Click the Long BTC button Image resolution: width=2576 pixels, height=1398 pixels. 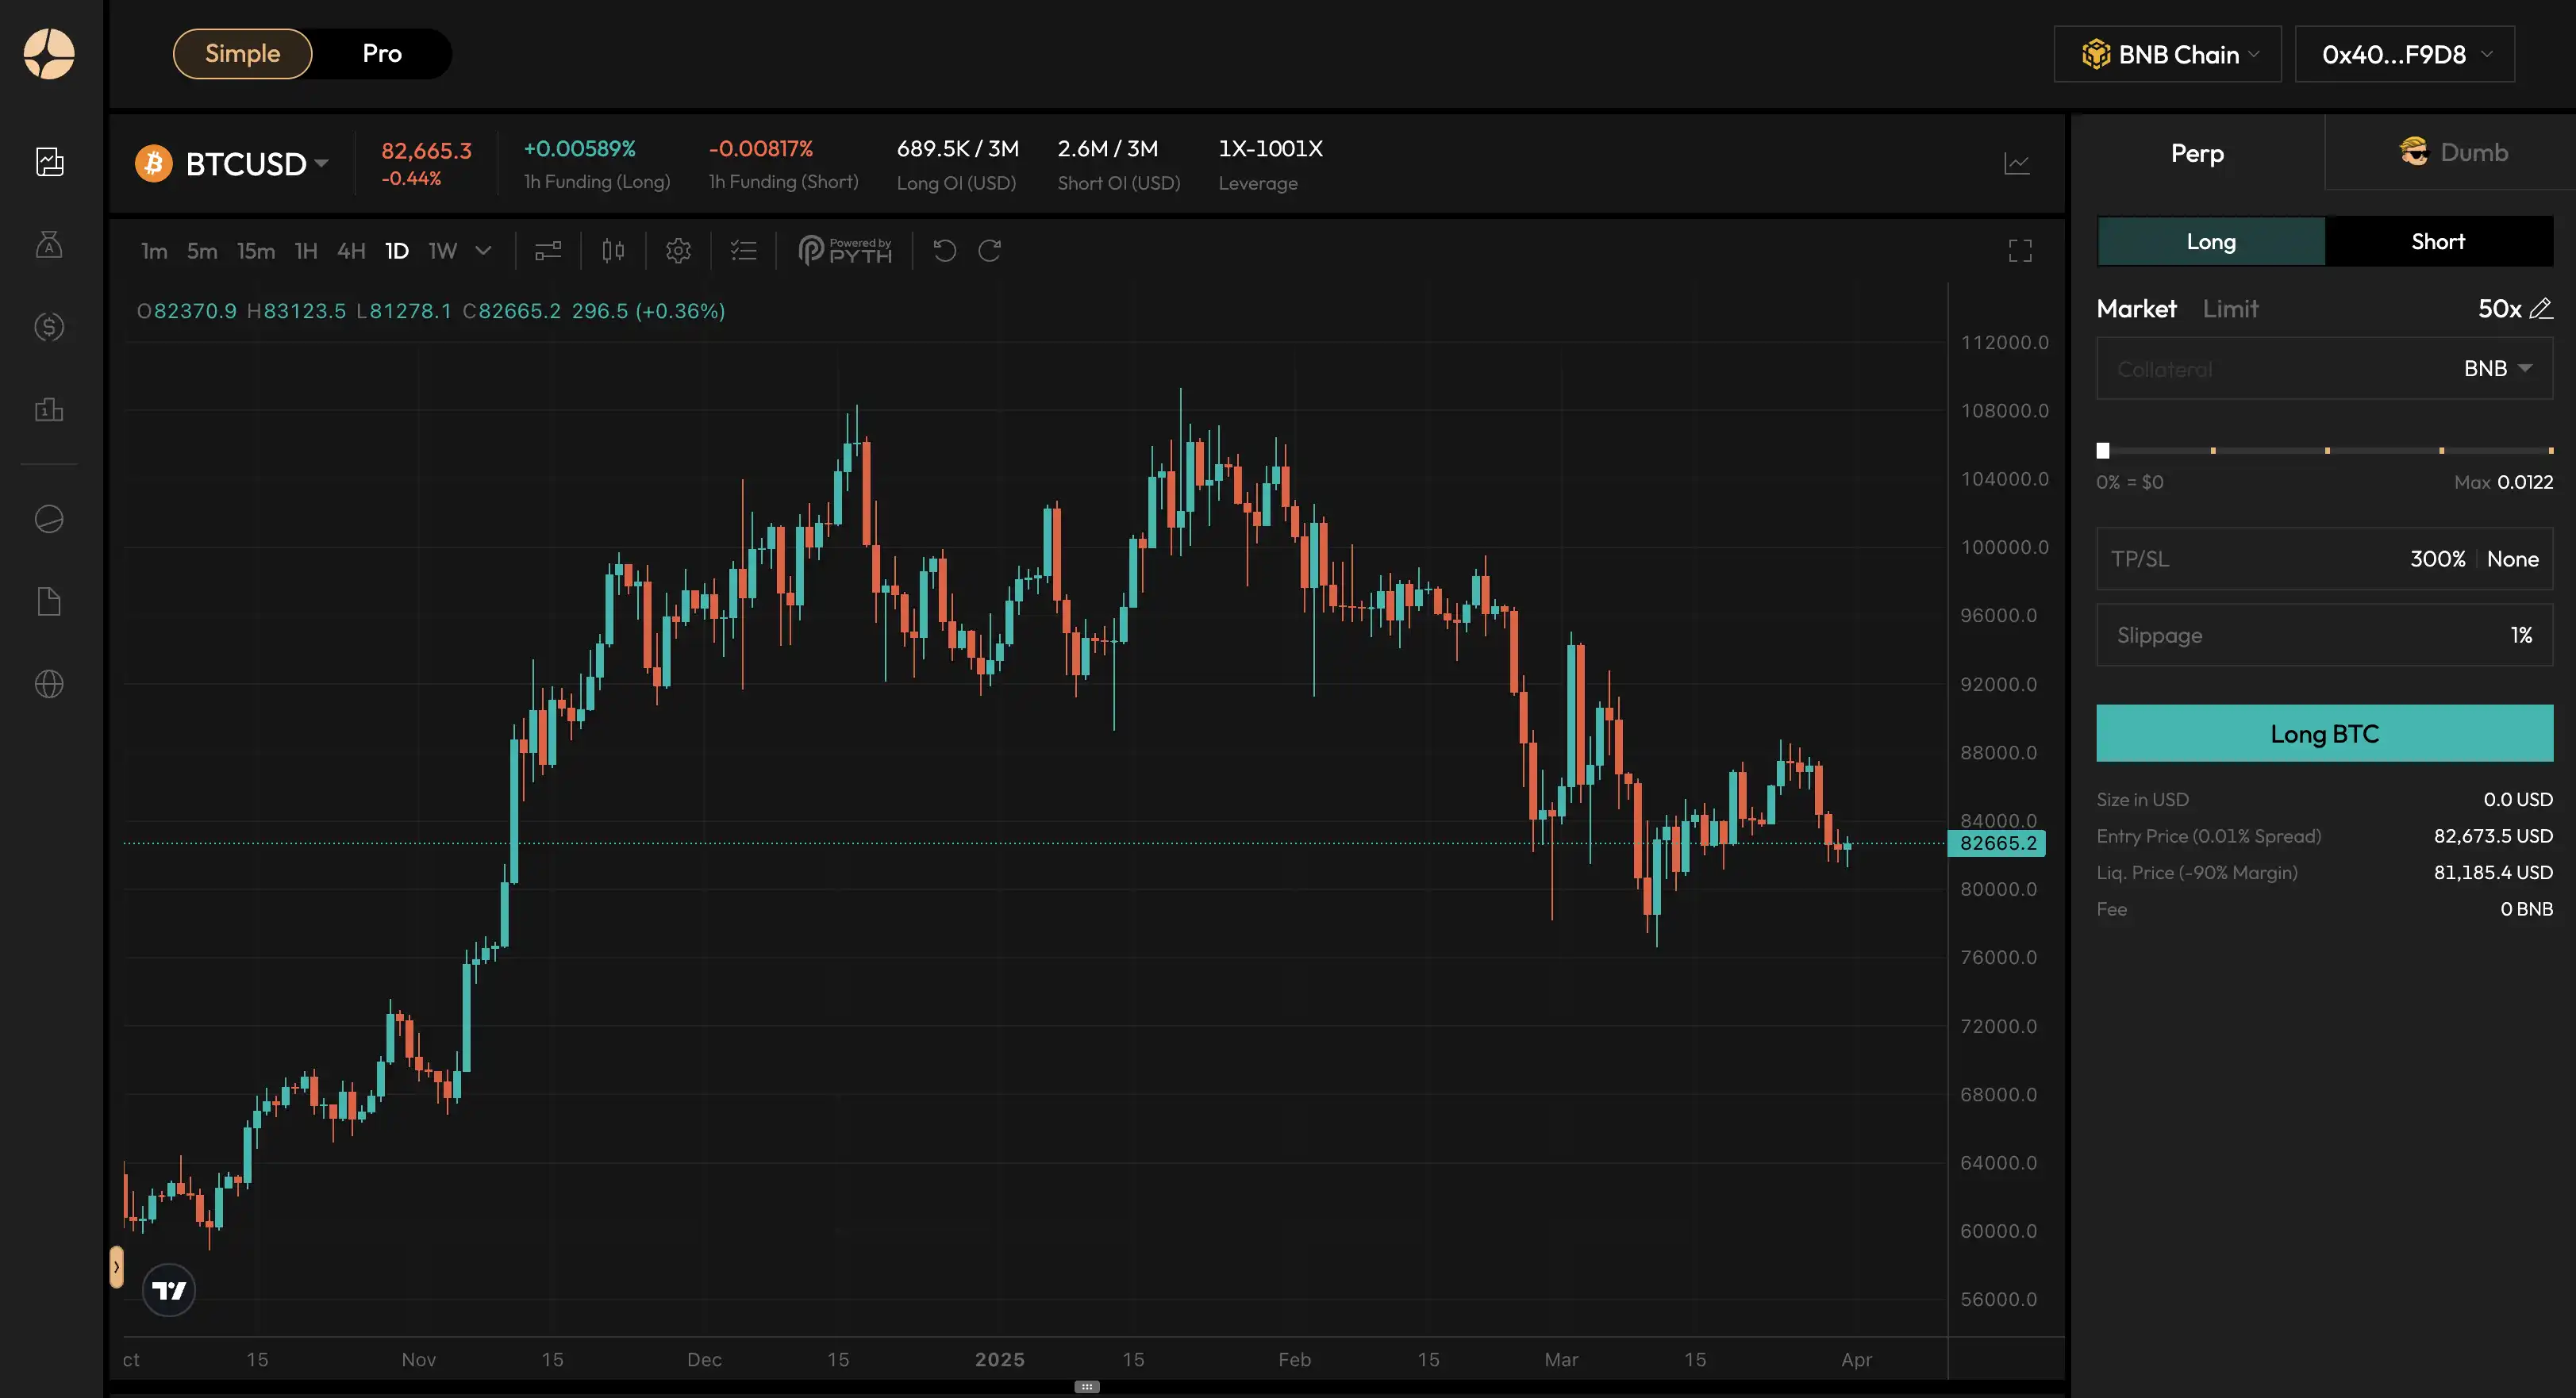(x=2324, y=734)
